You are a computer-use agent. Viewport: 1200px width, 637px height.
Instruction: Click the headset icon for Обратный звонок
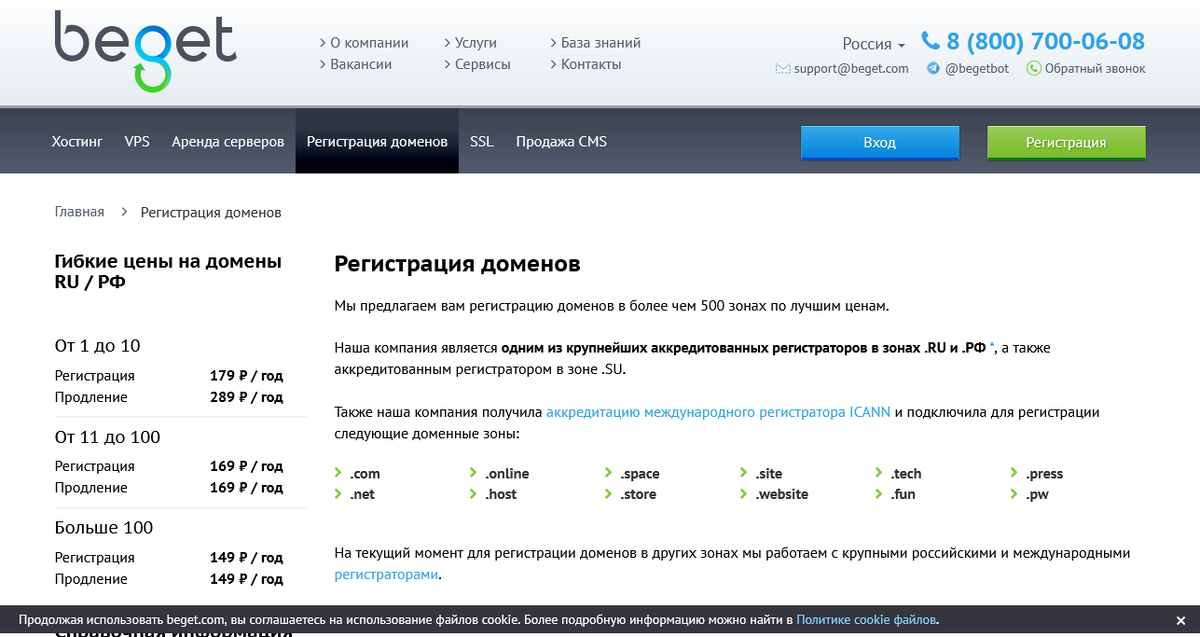point(1032,68)
